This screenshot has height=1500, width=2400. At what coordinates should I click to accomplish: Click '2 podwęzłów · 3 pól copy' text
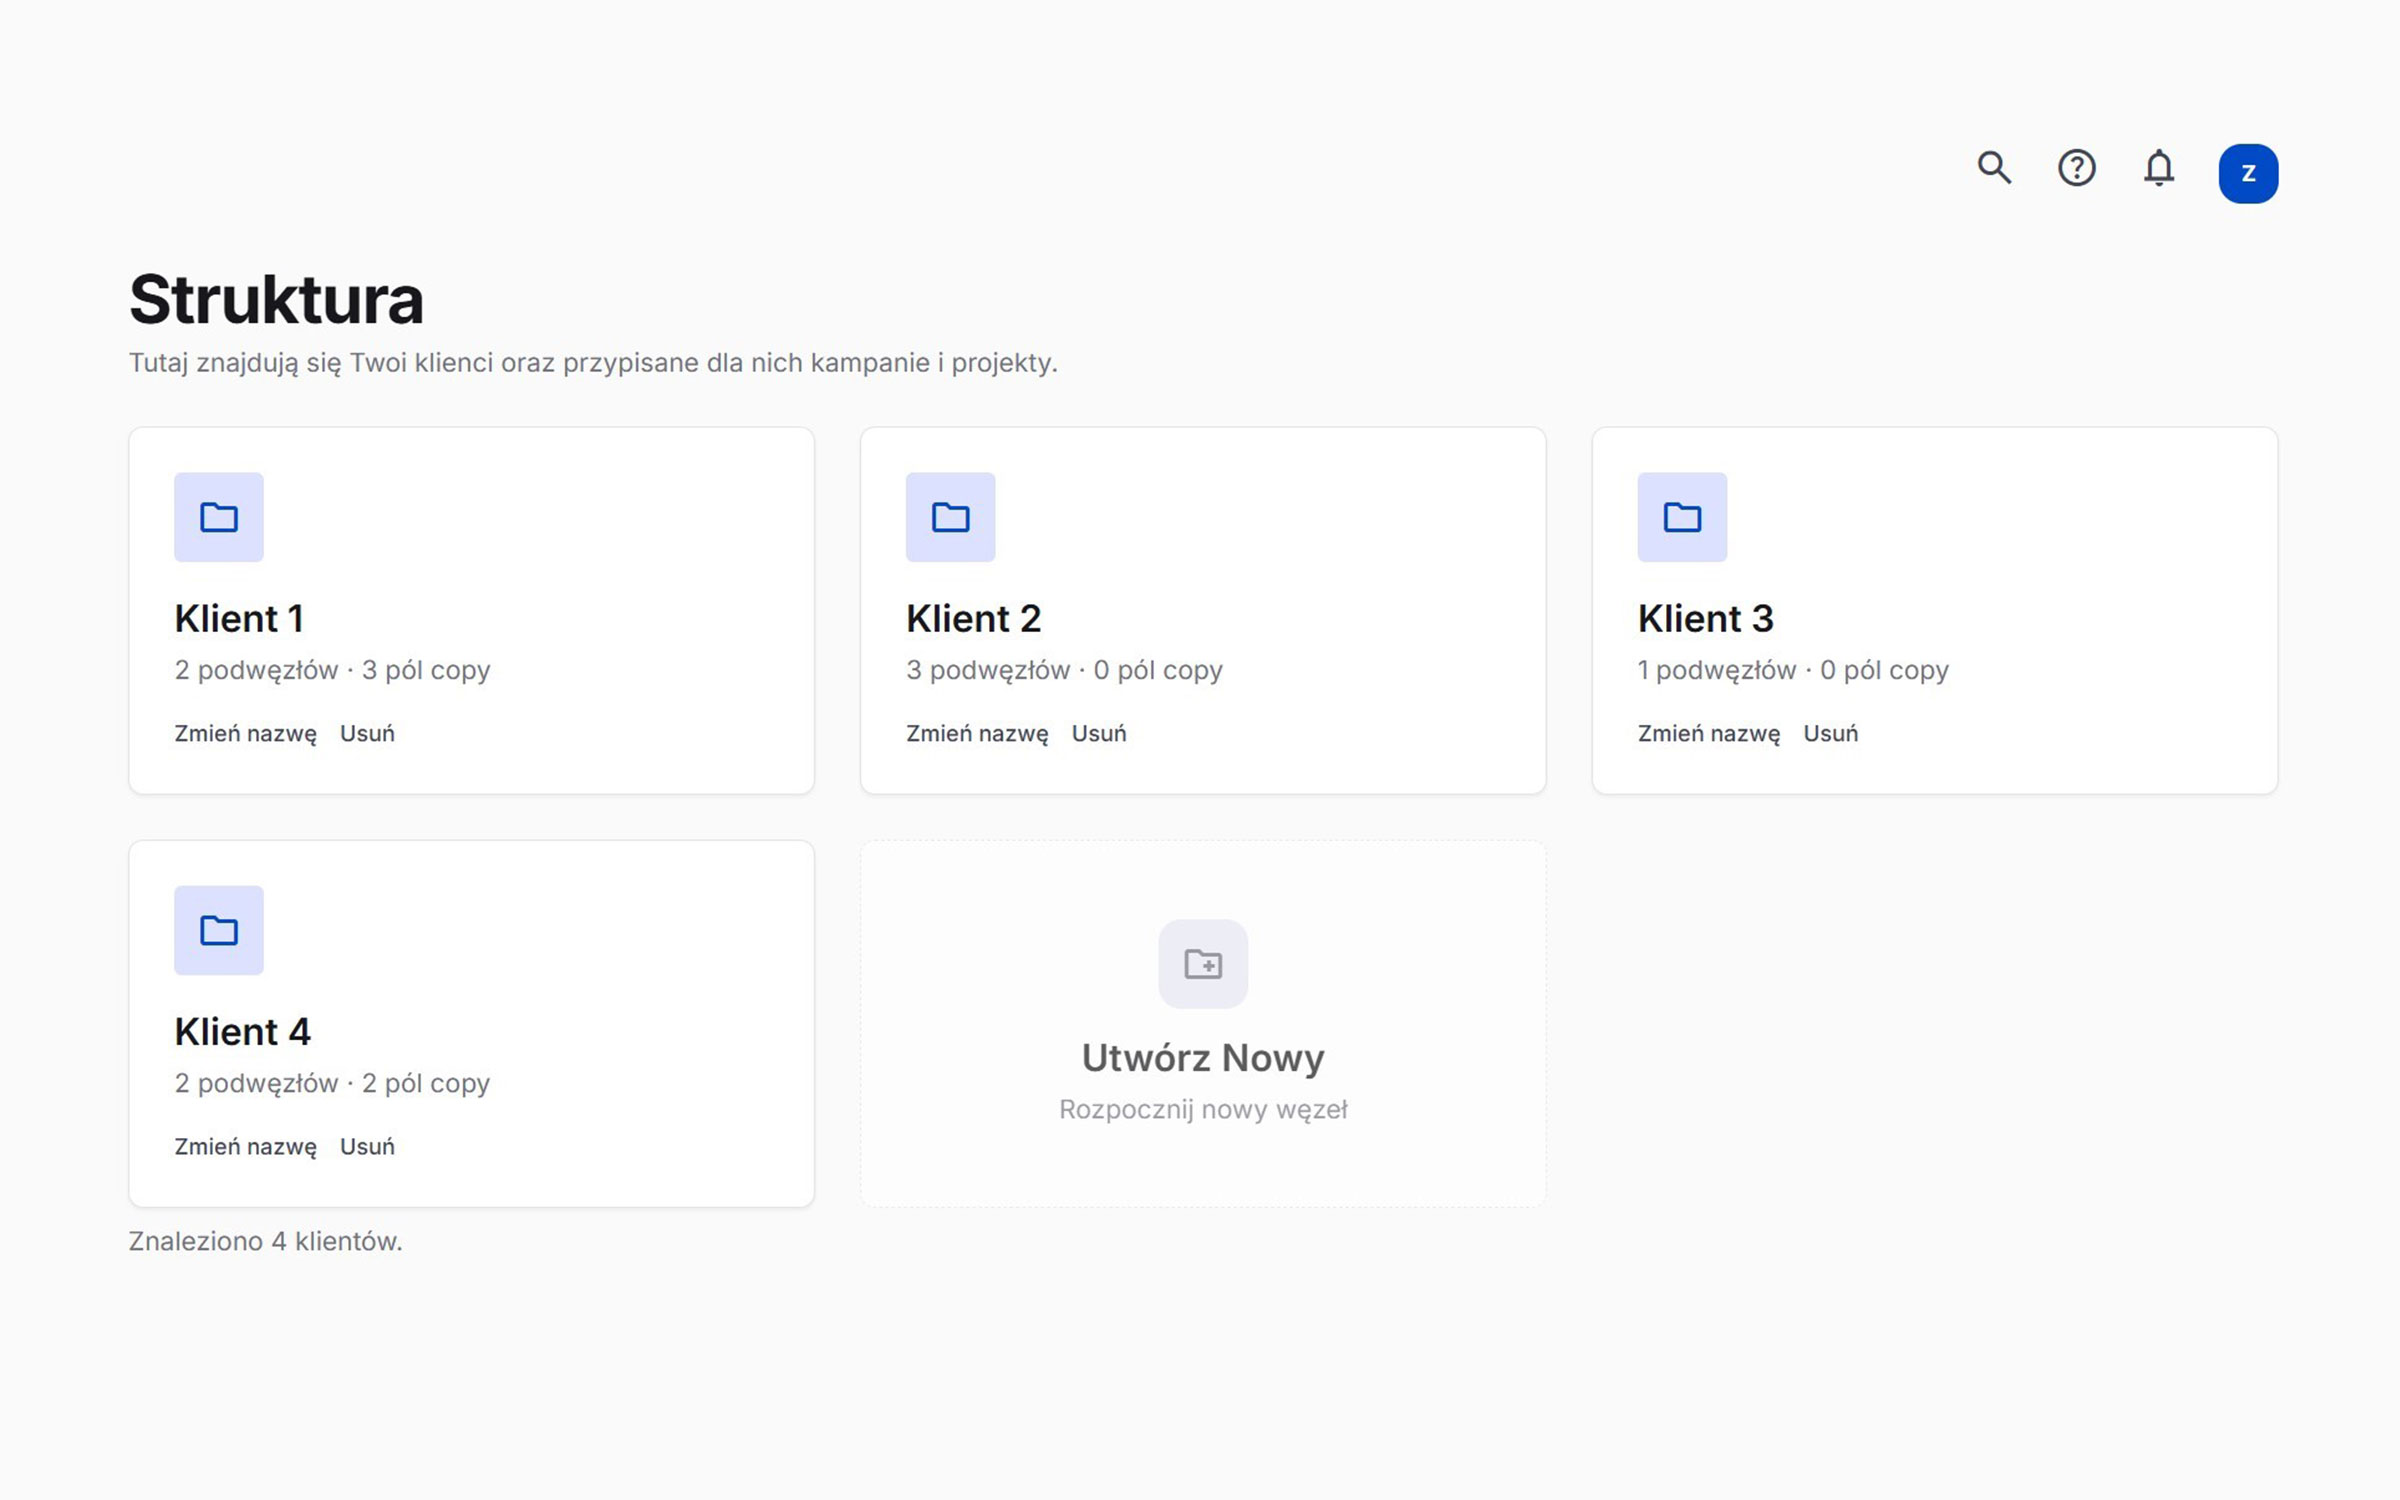coord(332,670)
